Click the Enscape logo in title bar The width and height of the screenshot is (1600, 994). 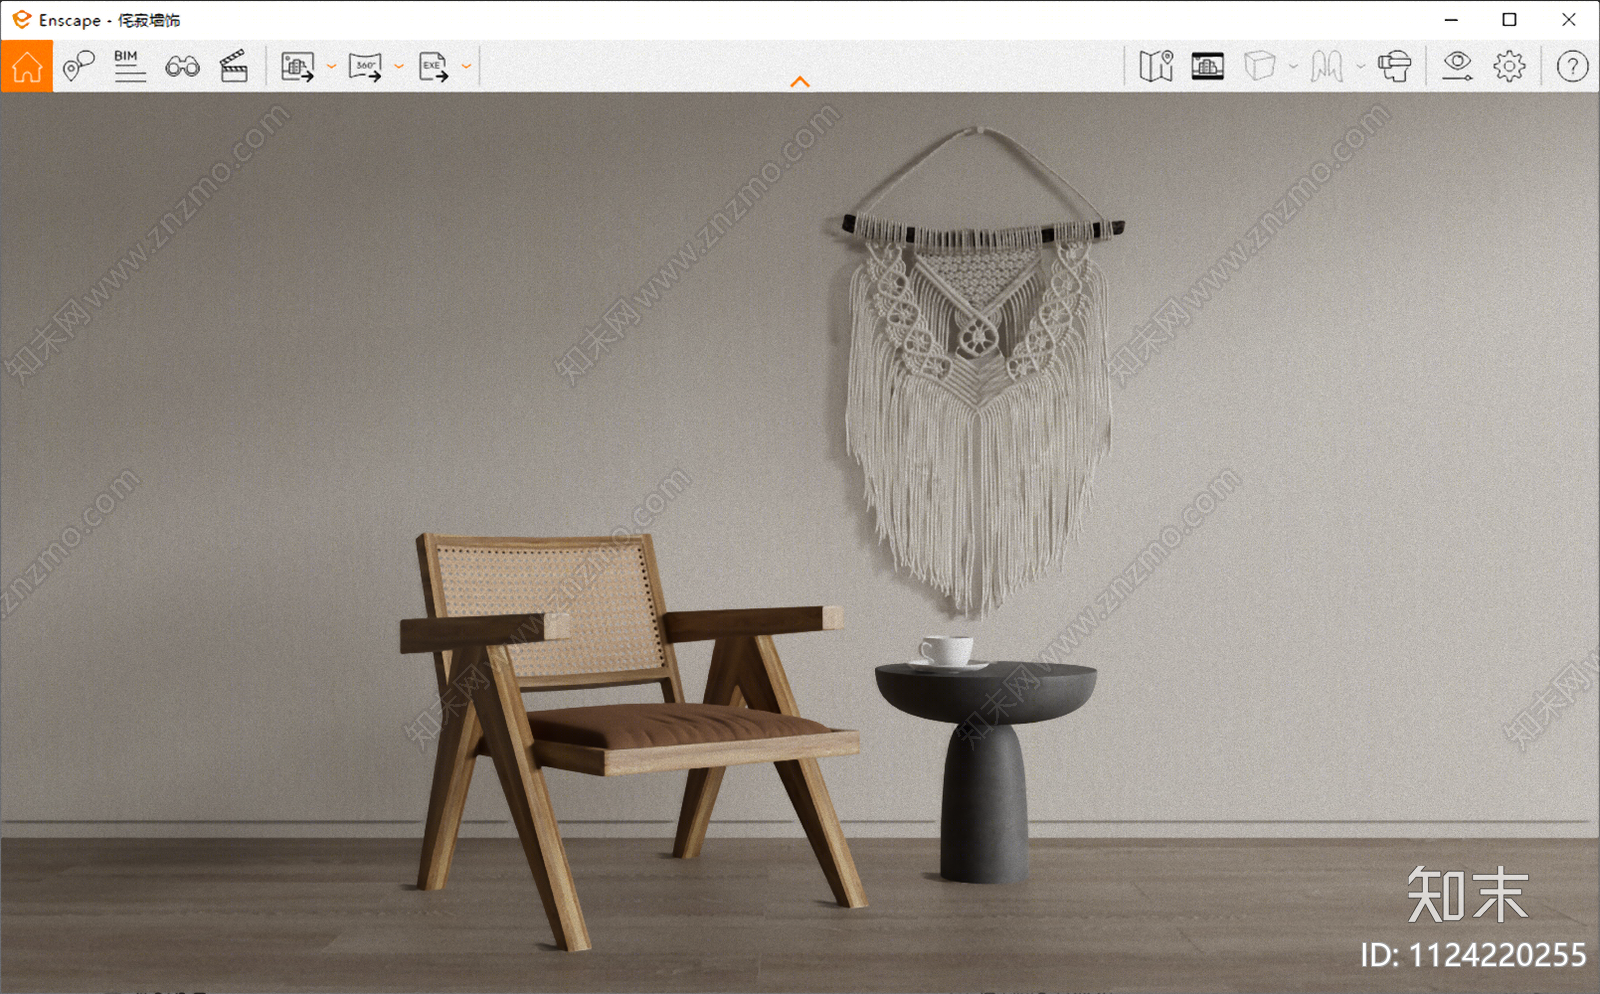21,19
